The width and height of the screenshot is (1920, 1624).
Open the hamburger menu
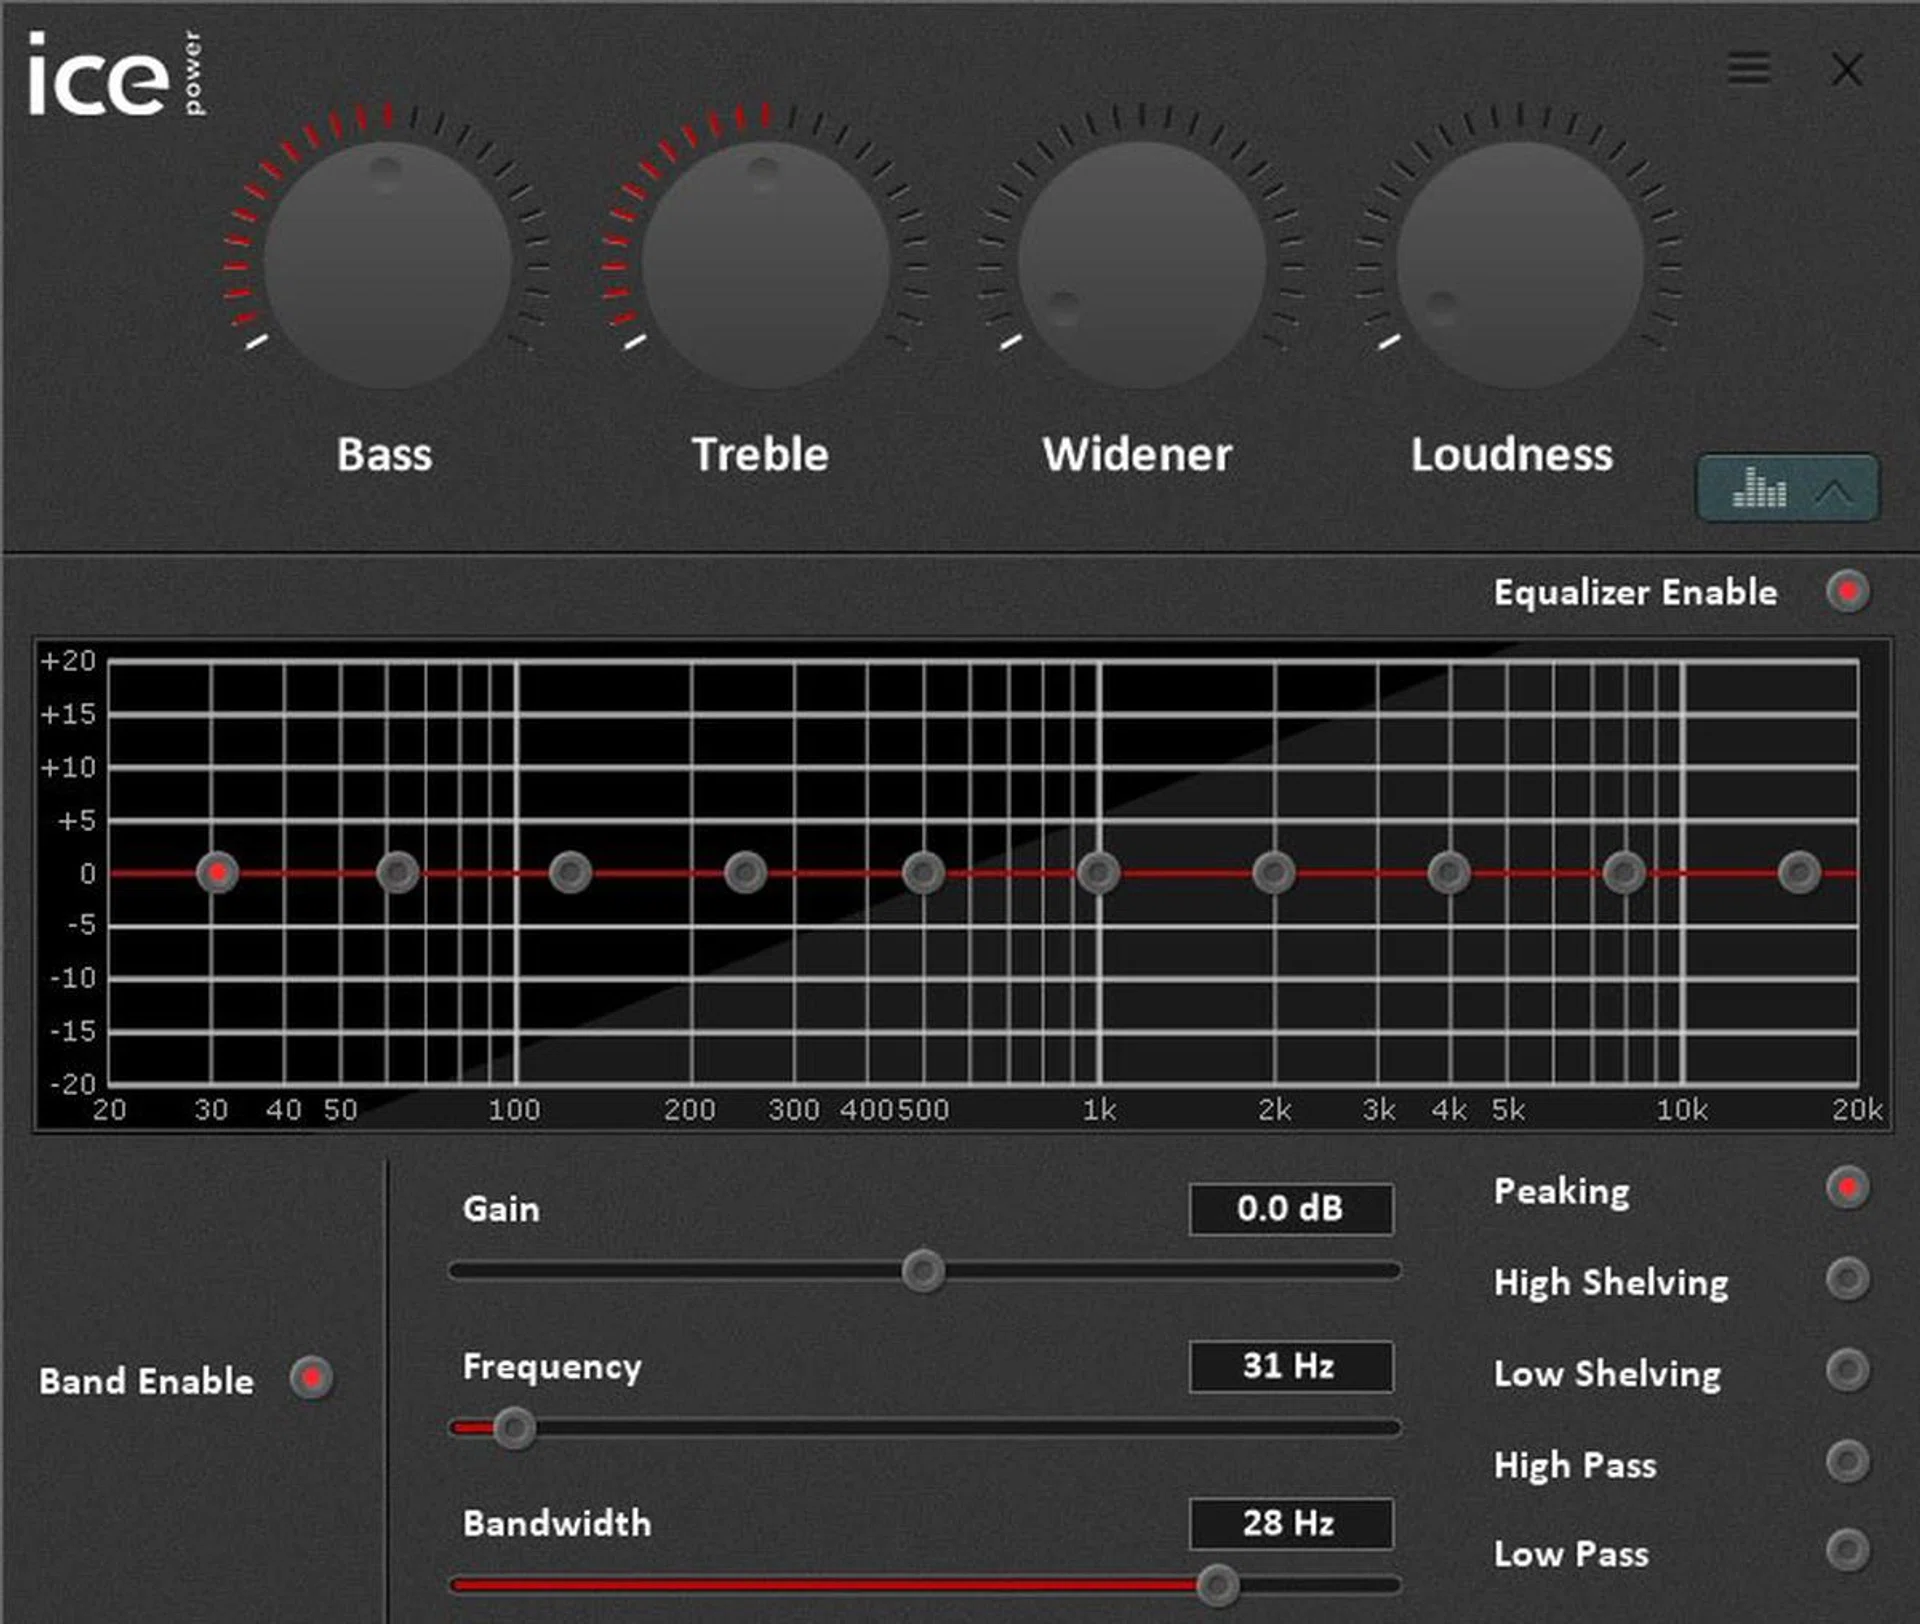click(1748, 68)
